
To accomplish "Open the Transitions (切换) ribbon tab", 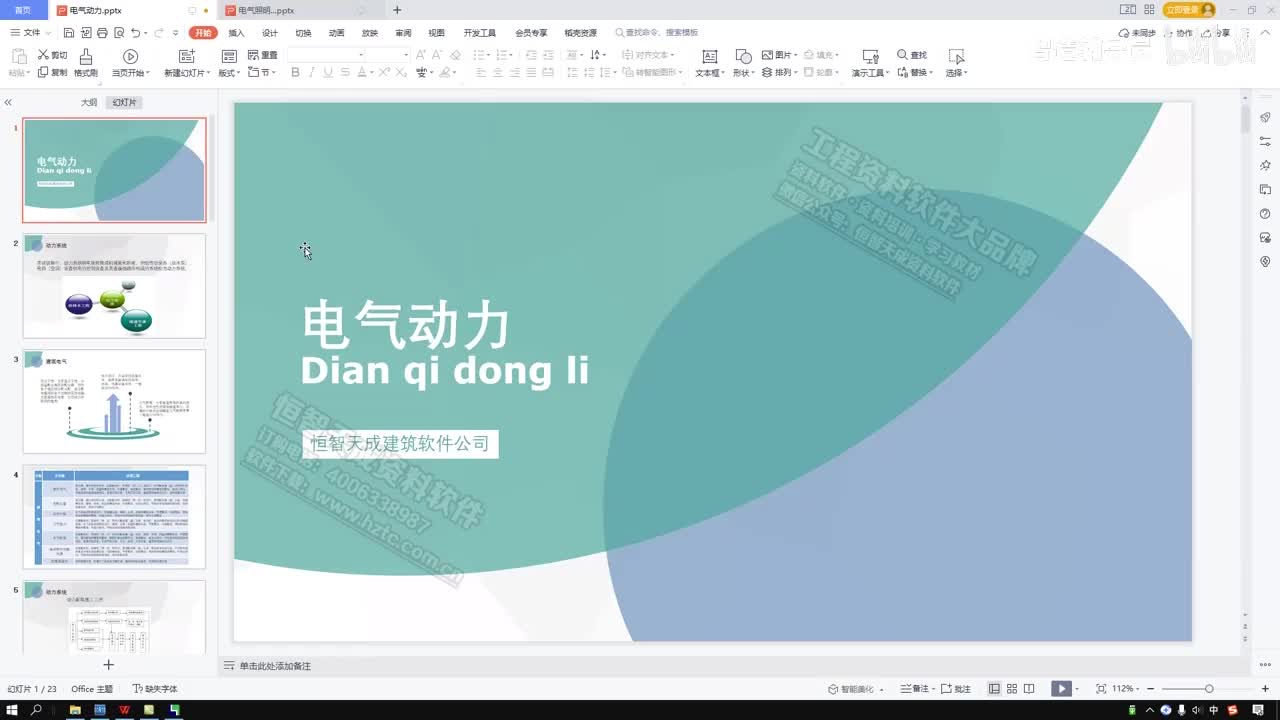I will [303, 33].
